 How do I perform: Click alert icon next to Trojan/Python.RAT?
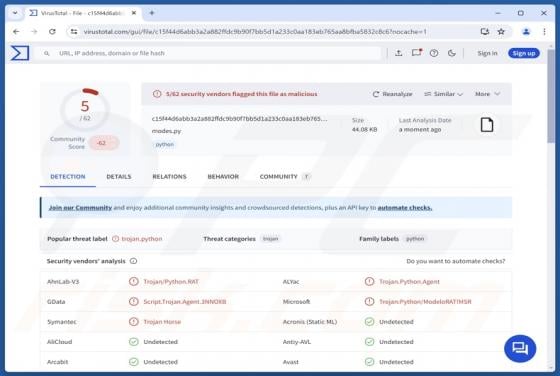coord(134,281)
